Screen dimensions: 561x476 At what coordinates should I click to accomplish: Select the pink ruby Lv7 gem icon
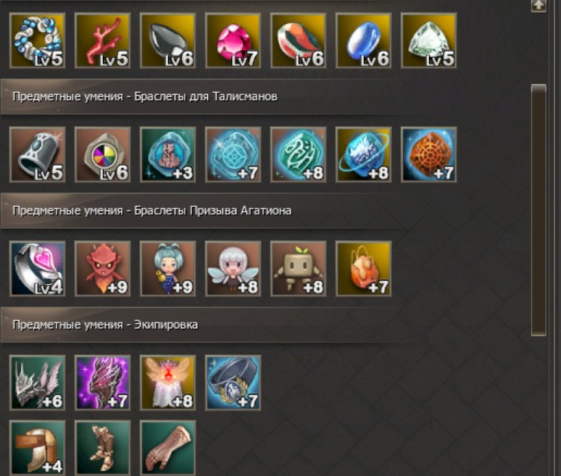point(233,41)
